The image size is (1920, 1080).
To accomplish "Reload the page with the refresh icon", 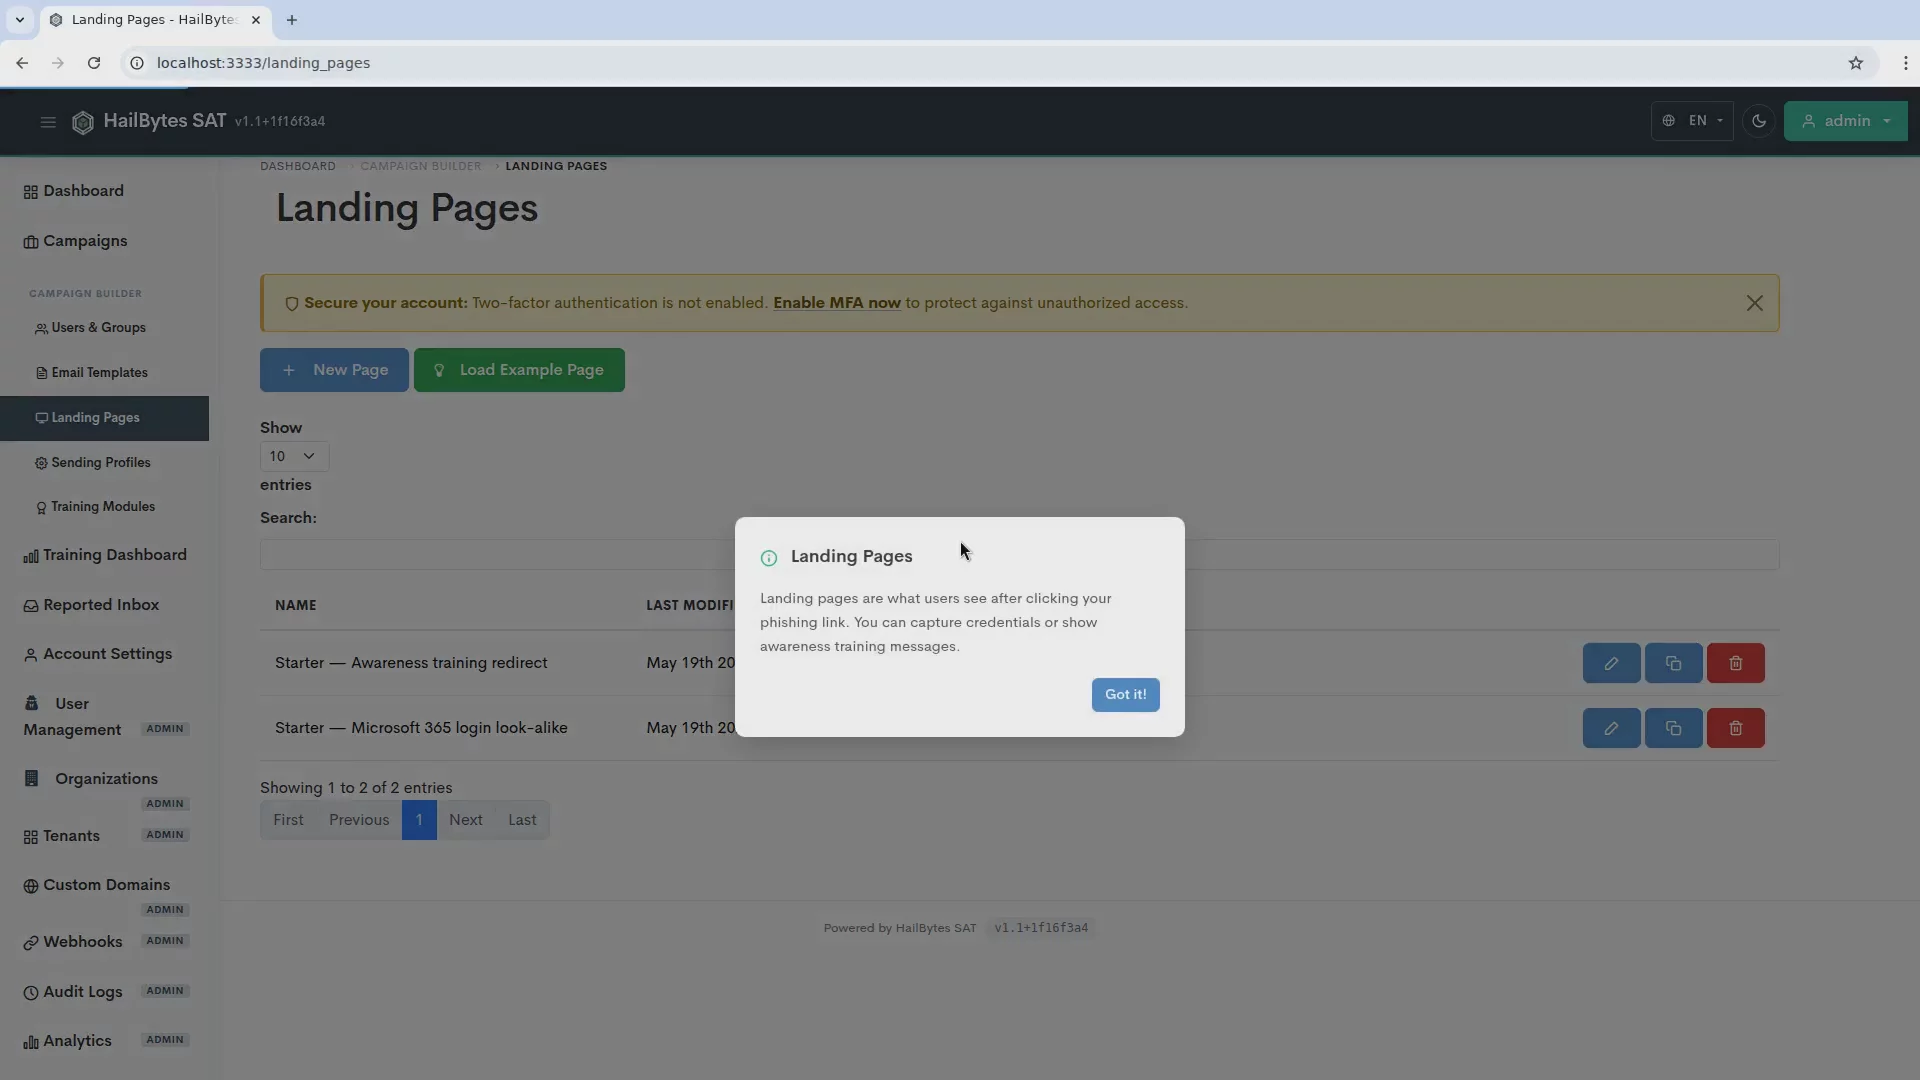I will pyautogui.click(x=94, y=63).
